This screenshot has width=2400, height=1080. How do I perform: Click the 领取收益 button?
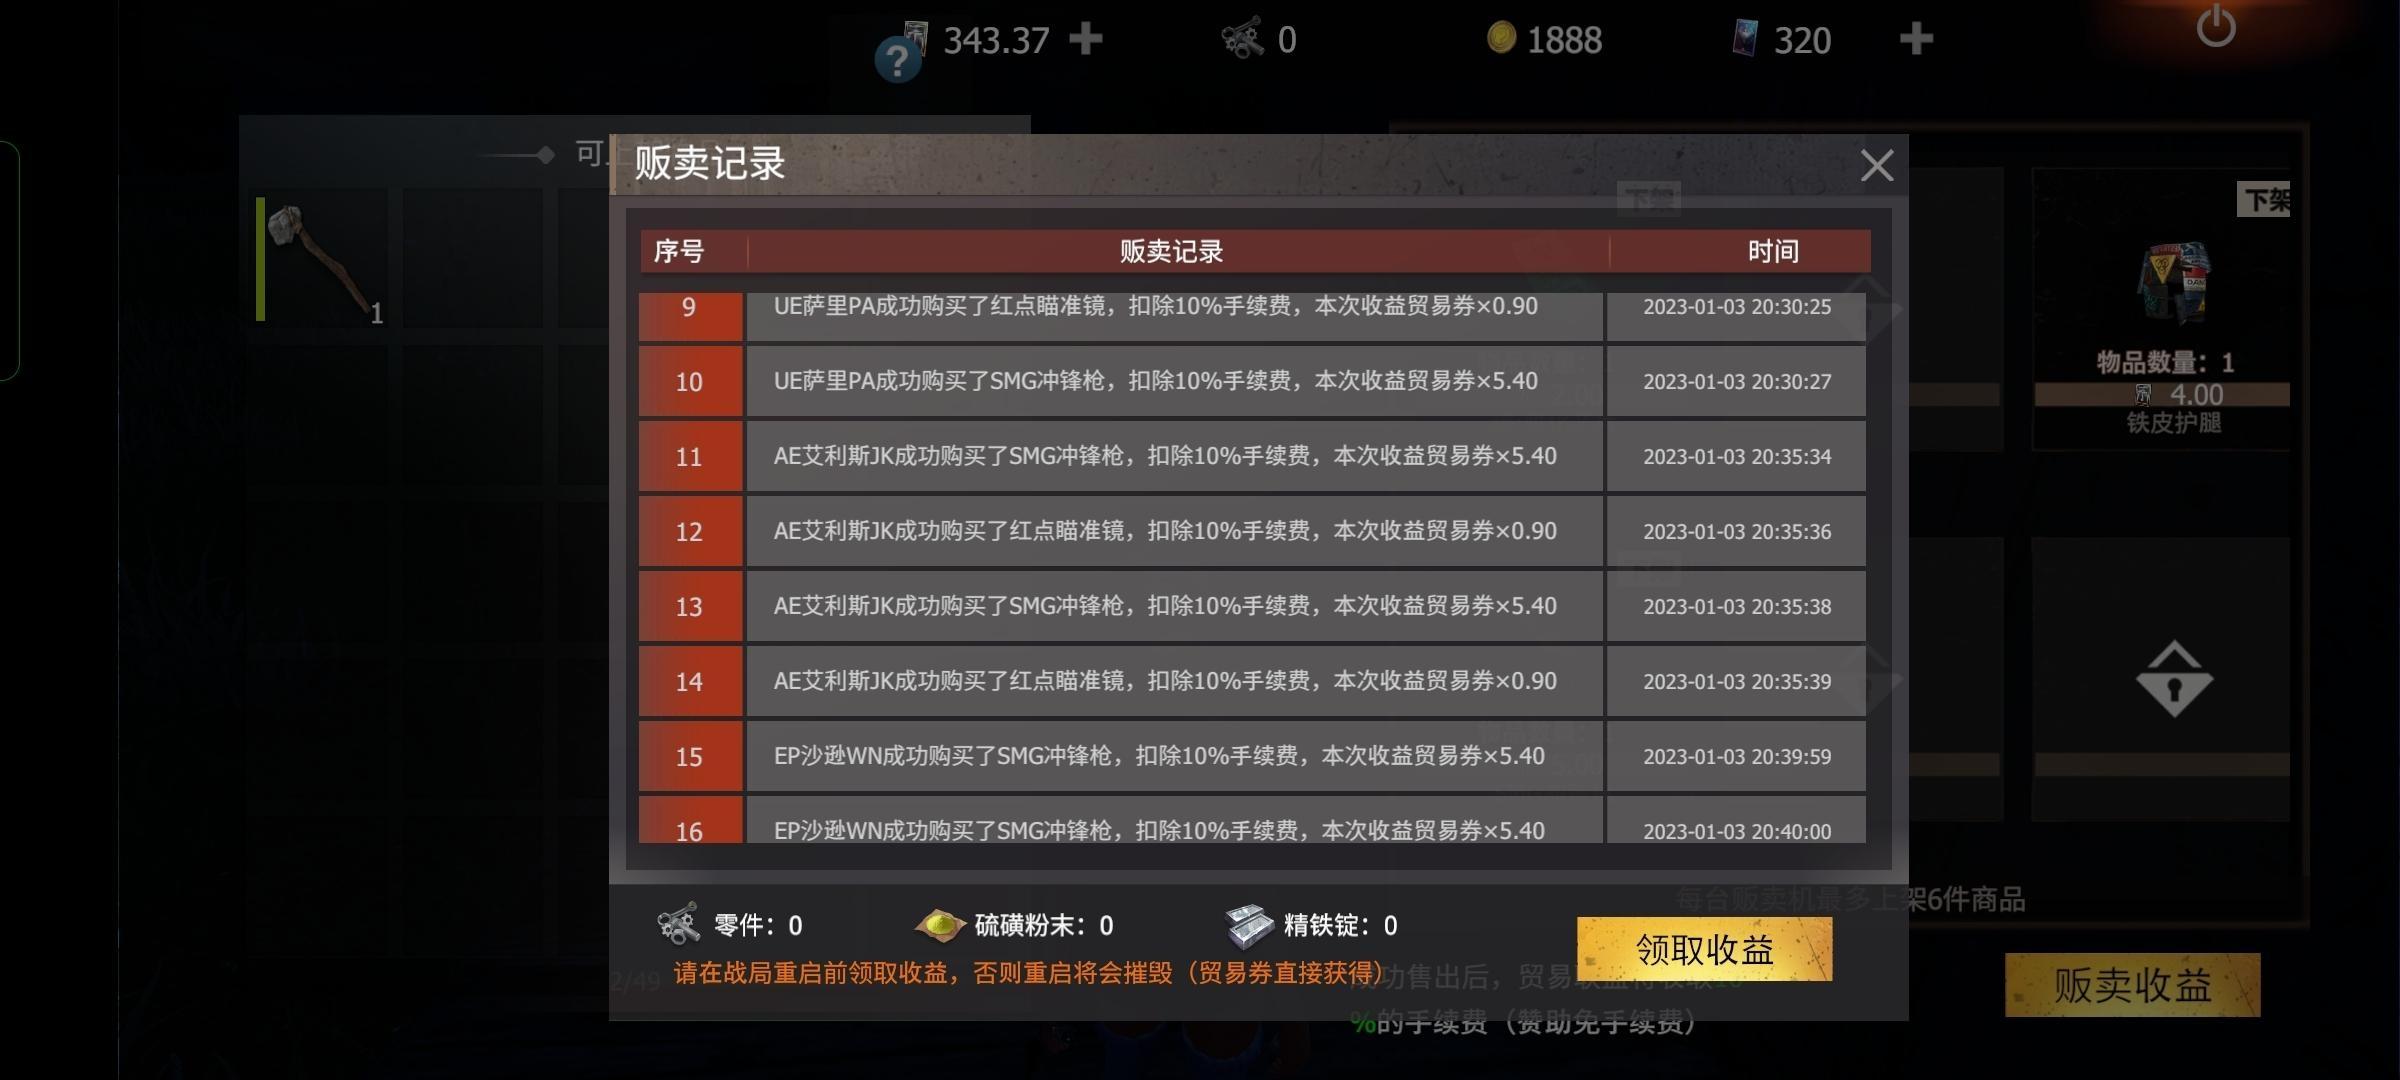click(1705, 949)
